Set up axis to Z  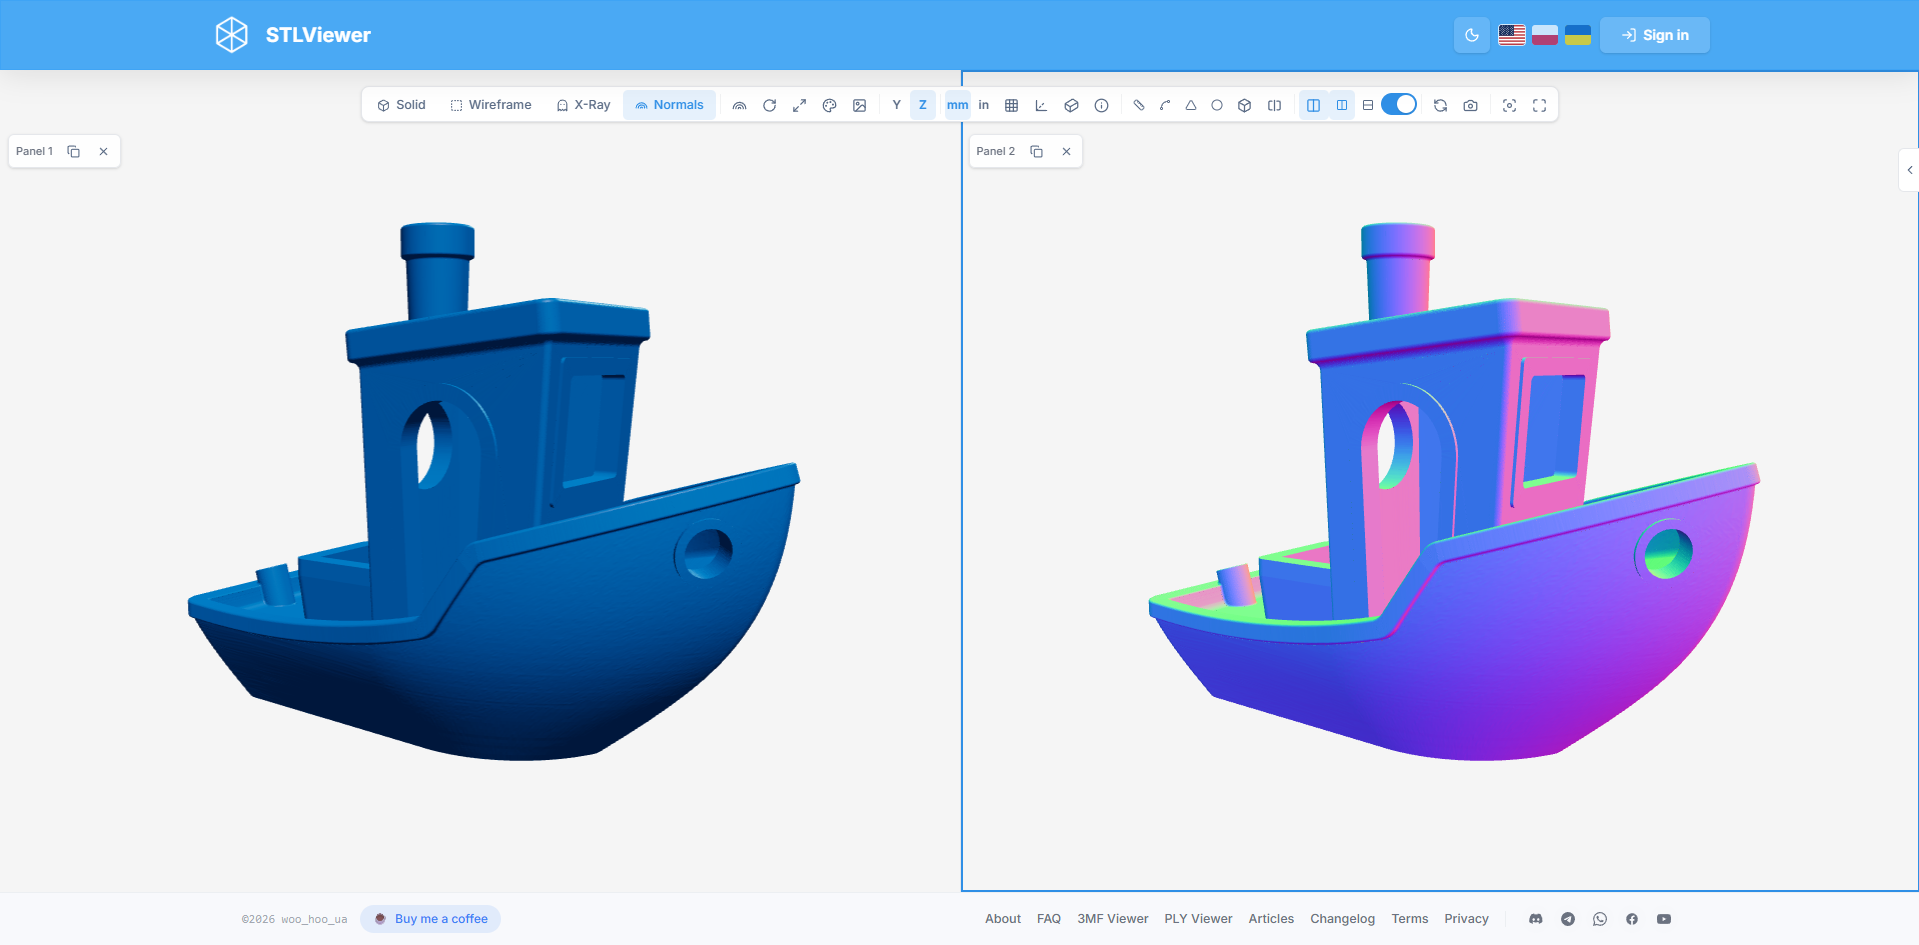click(x=923, y=105)
